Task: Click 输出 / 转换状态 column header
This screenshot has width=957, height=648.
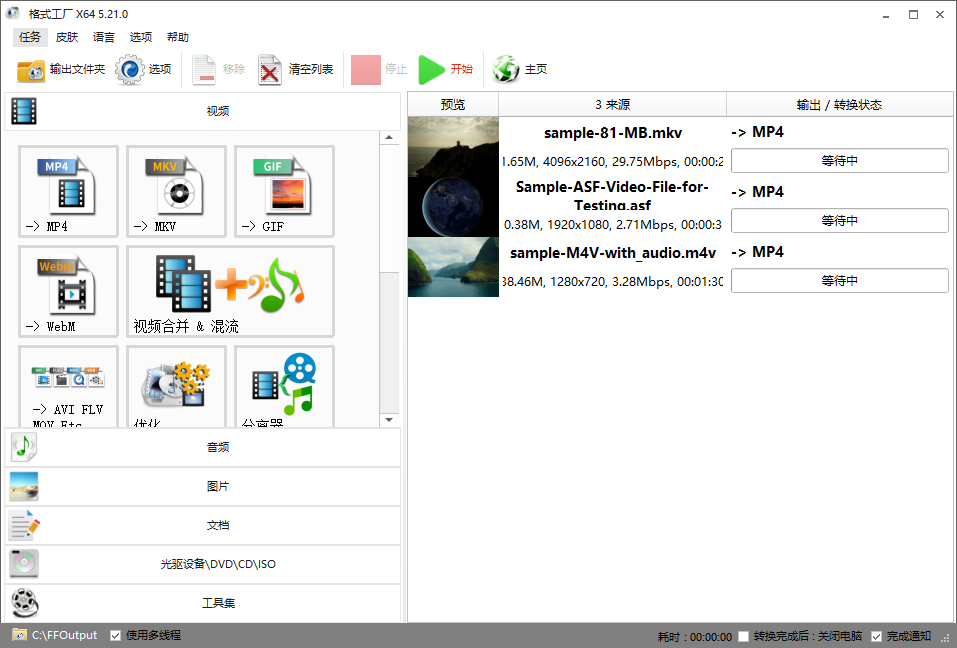Action: point(839,104)
